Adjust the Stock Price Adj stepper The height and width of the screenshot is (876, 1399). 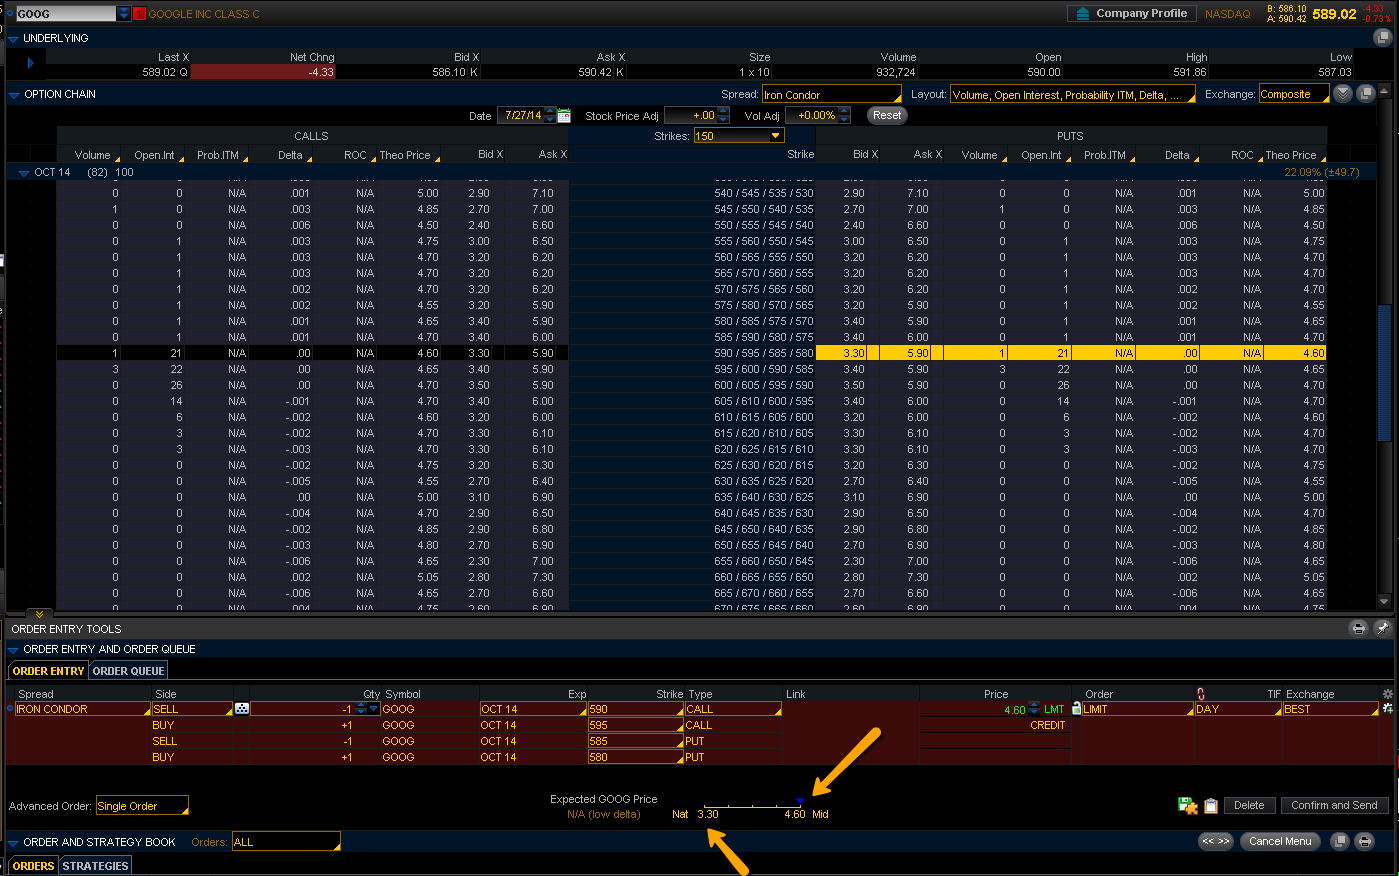[x=724, y=116]
